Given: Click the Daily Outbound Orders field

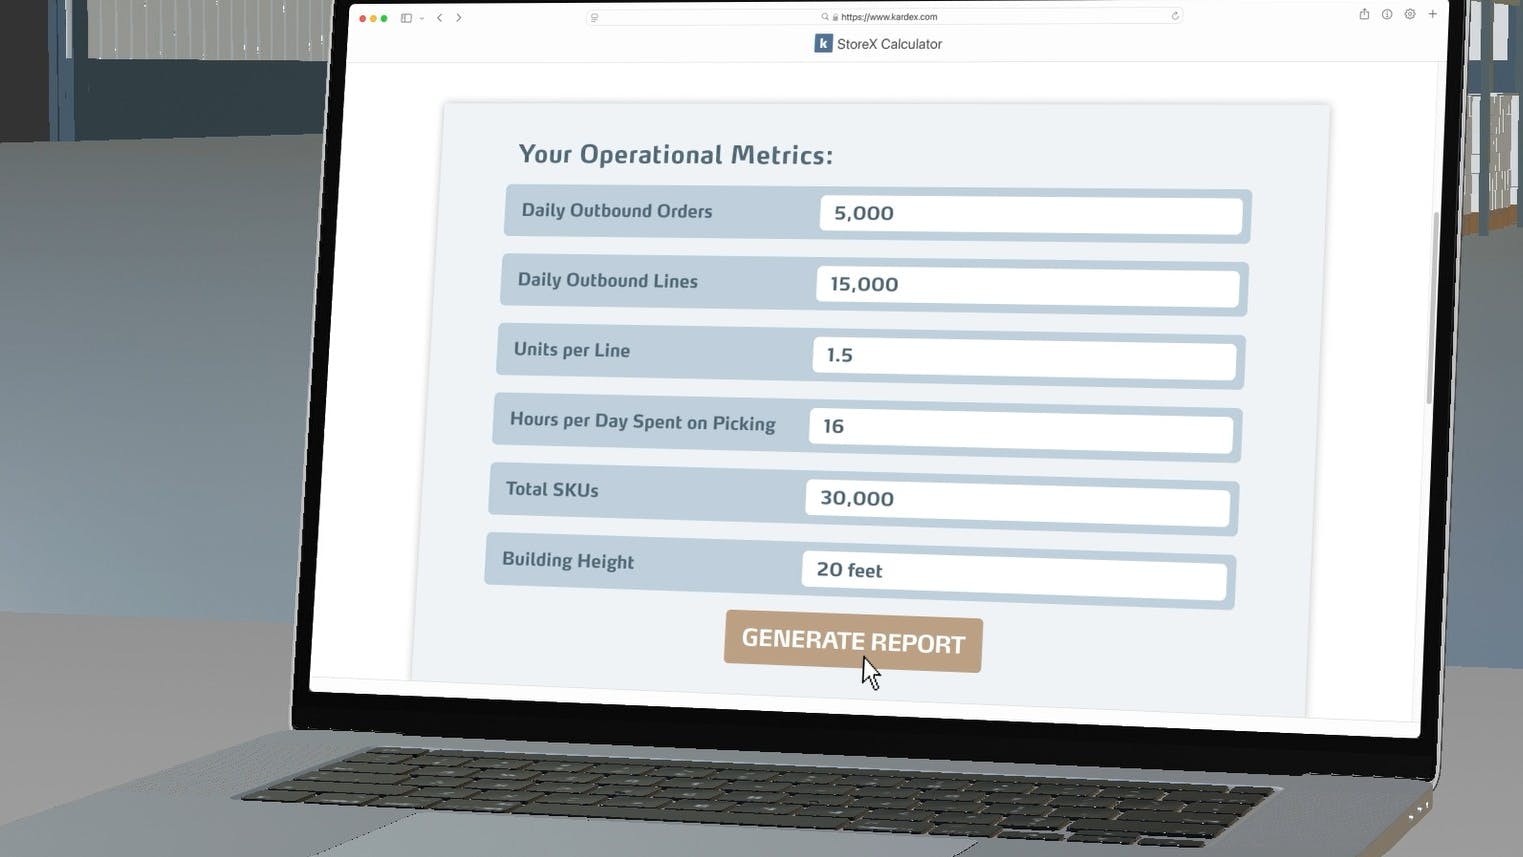Looking at the screenshot, I should [x=1030, y=215].
